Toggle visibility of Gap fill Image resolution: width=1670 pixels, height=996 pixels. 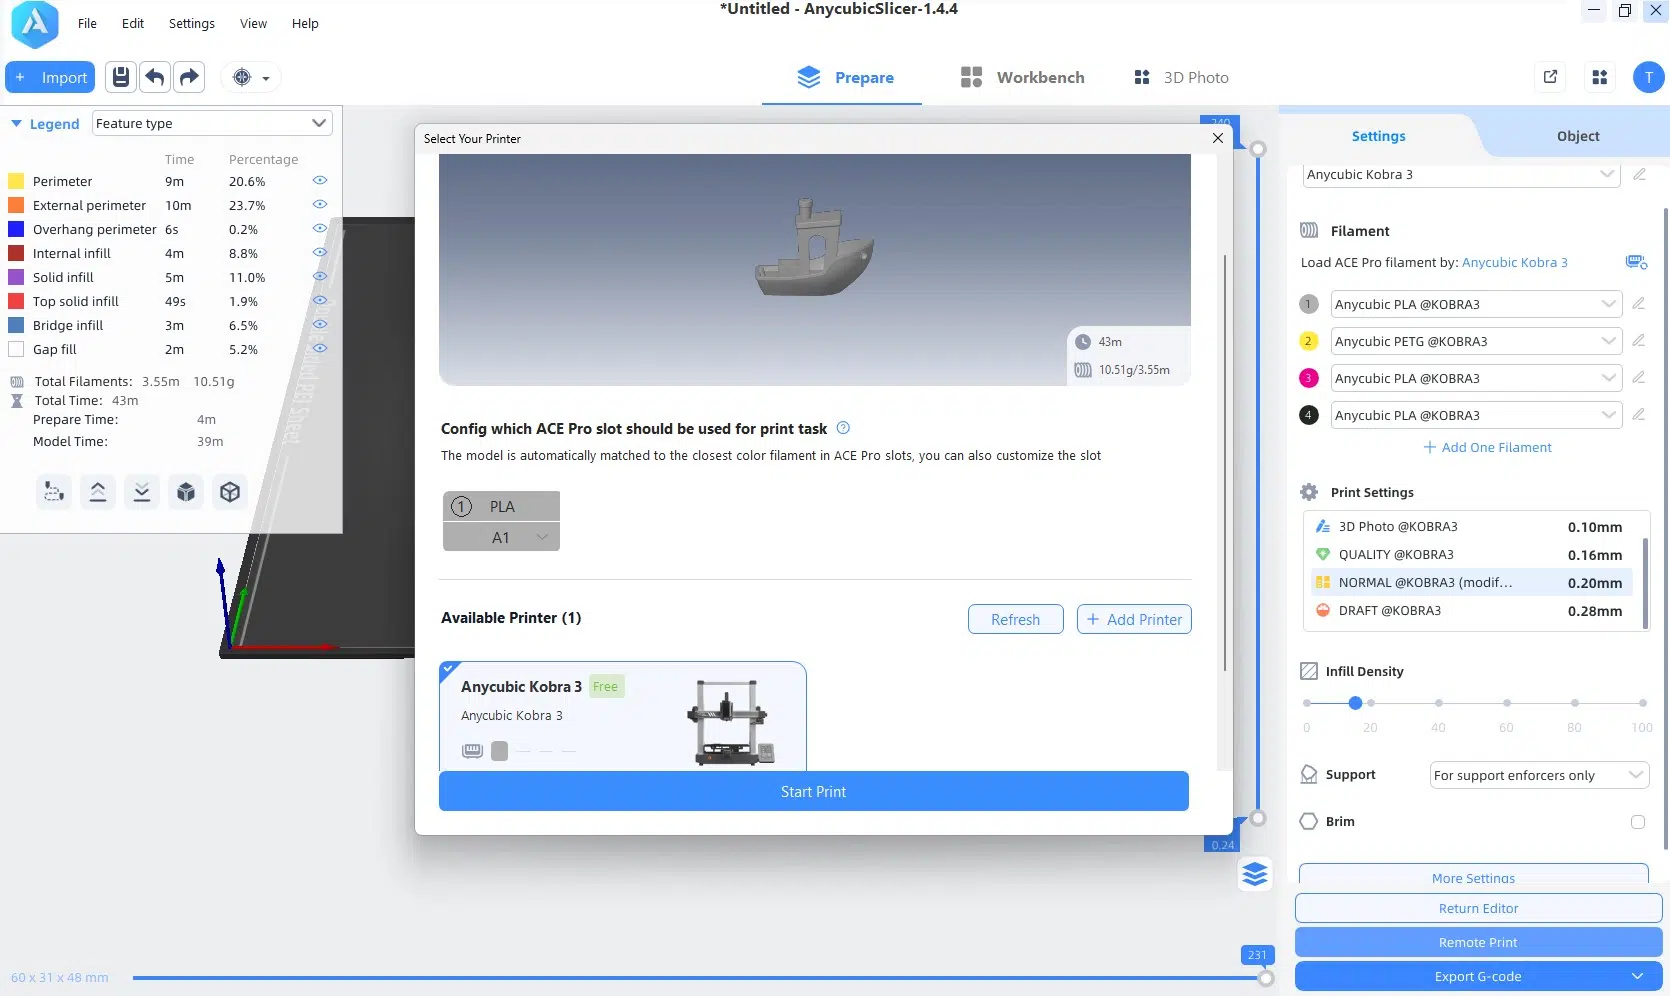(x=320, y=349)
